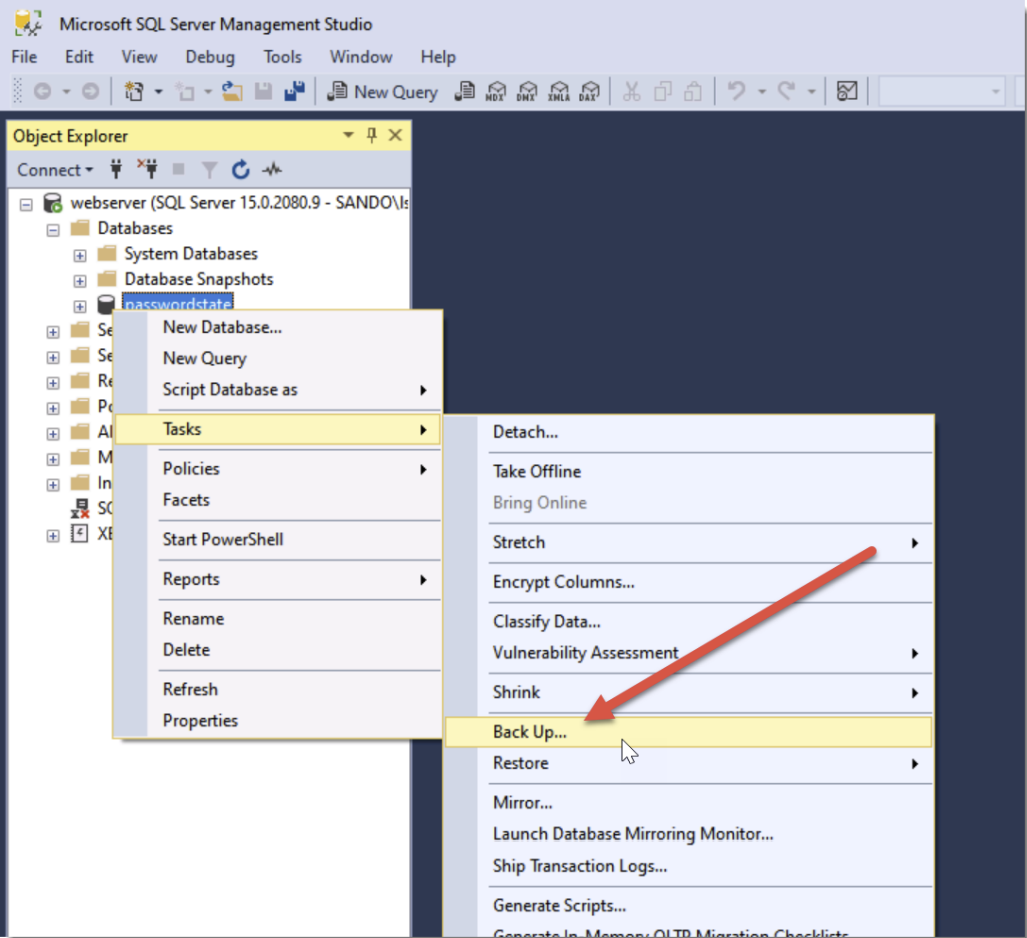Click the Open File folder icon

[232, 92]
